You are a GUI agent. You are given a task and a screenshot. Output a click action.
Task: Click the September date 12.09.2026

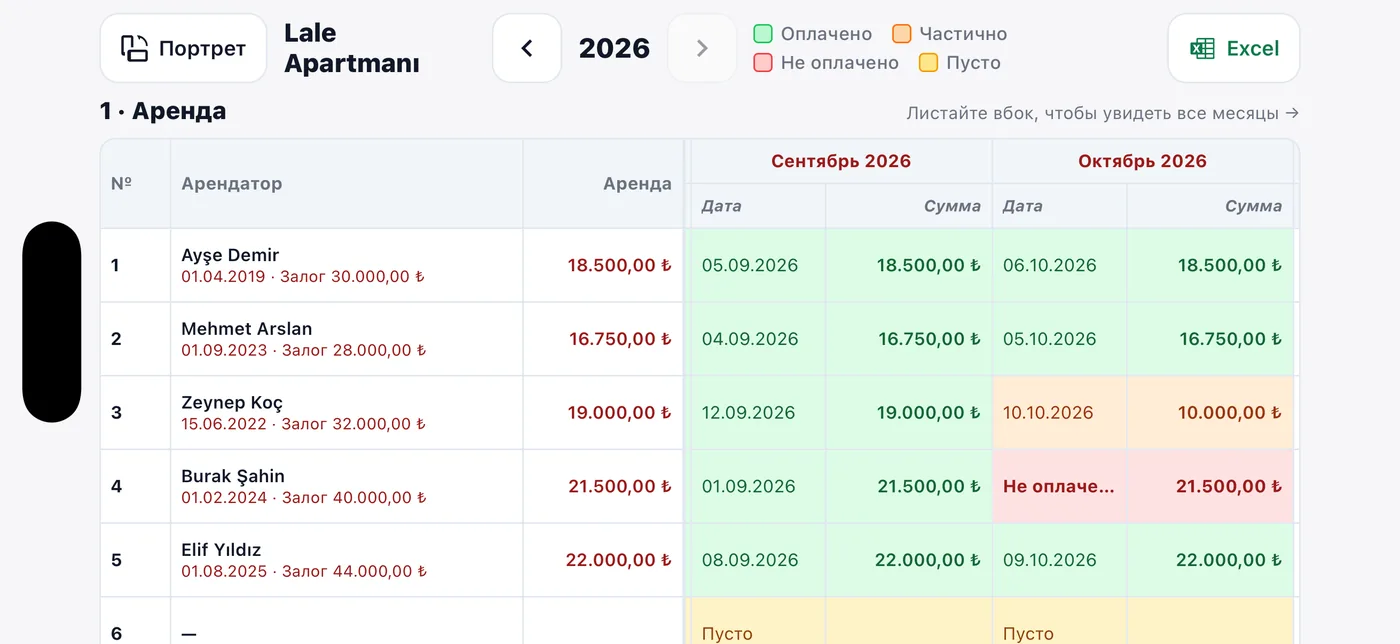click(749, 413)
